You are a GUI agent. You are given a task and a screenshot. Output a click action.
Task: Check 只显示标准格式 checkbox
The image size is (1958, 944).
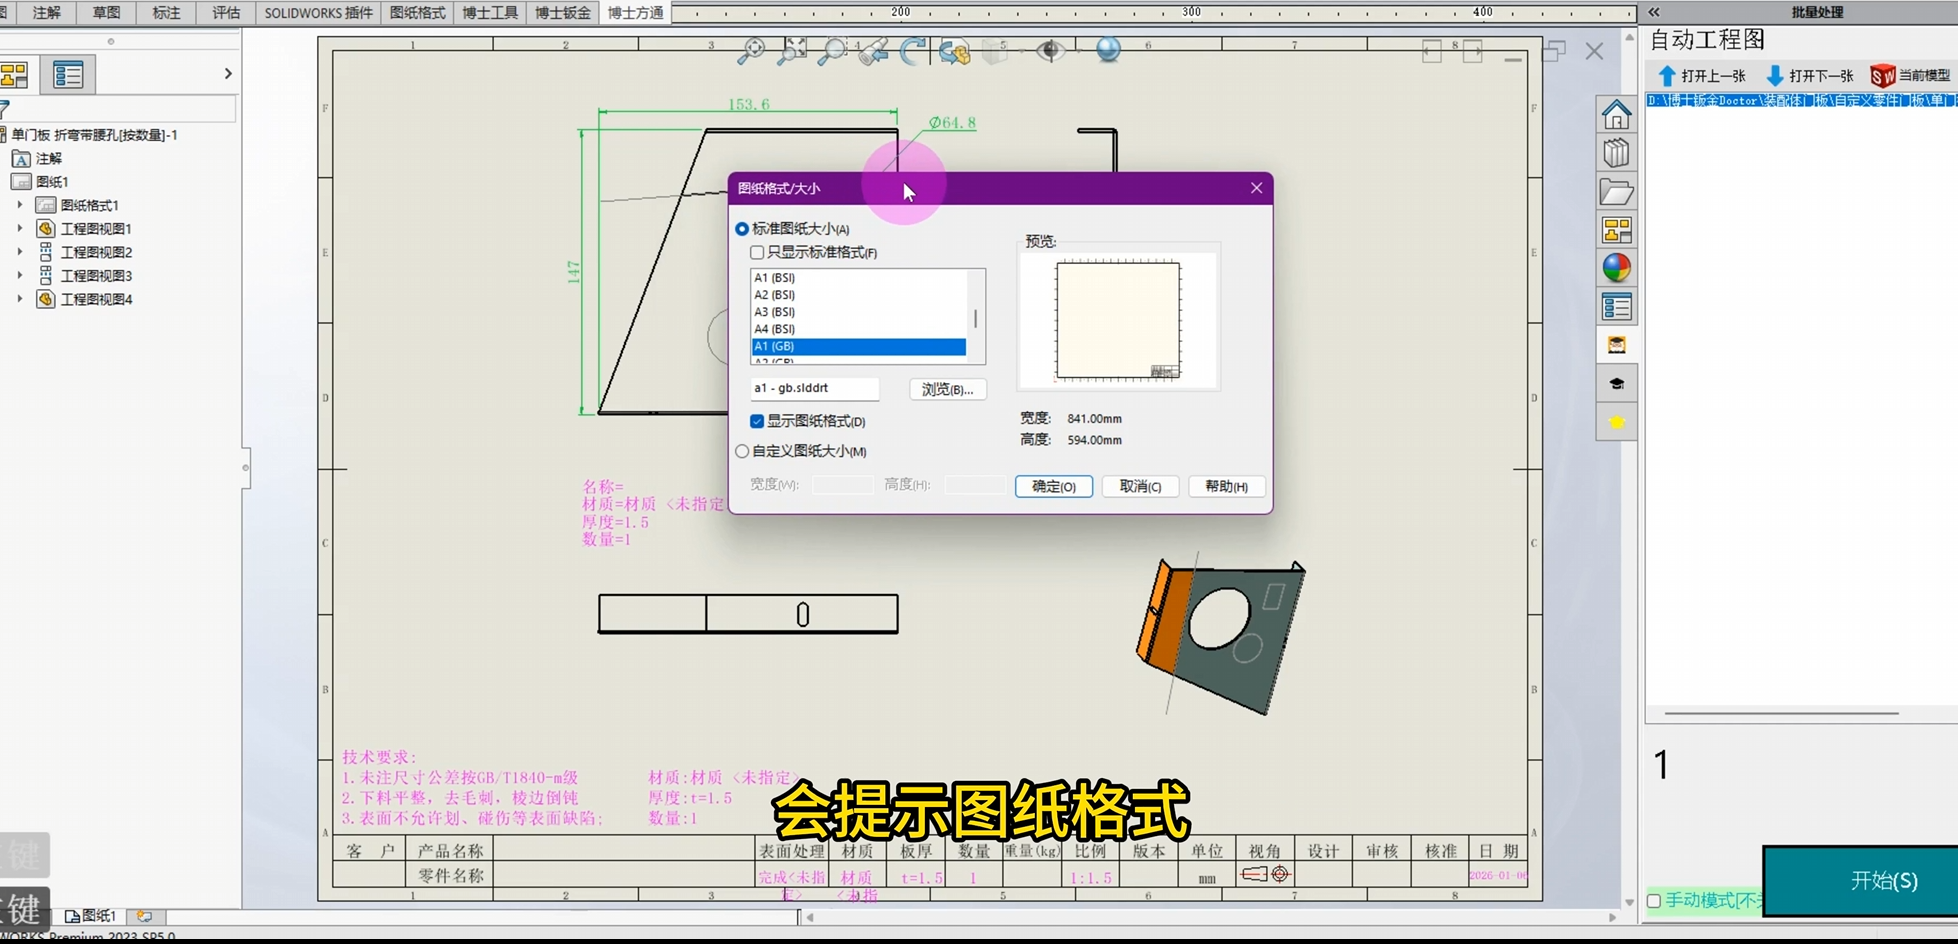pyautogui.click(x=757, y=253)
